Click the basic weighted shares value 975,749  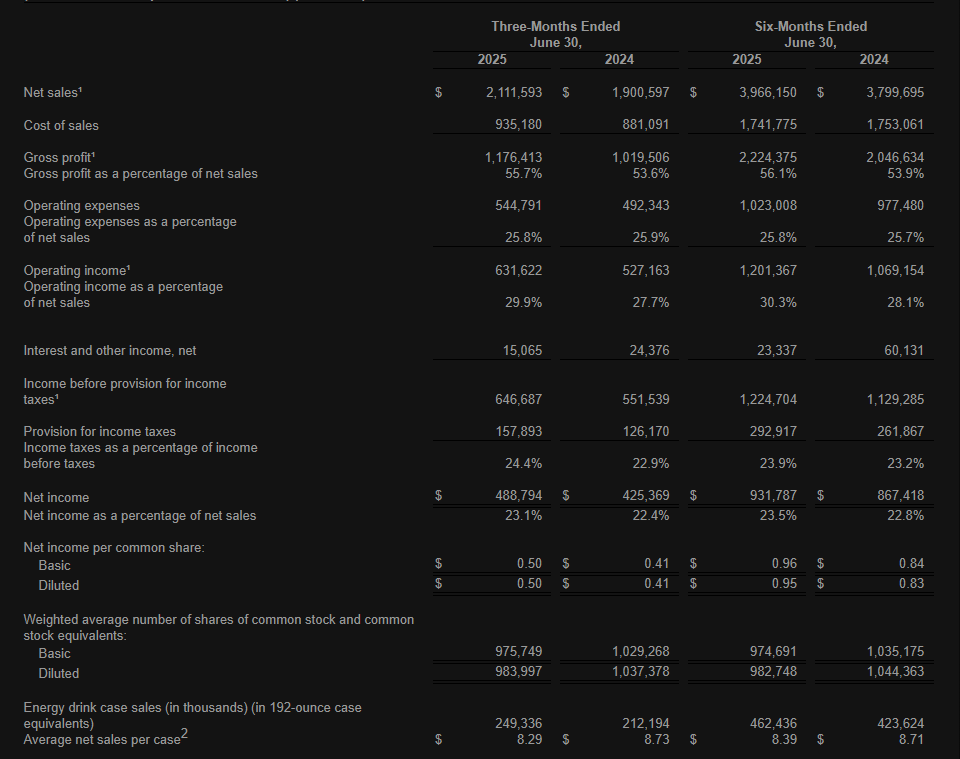point(521,651)
